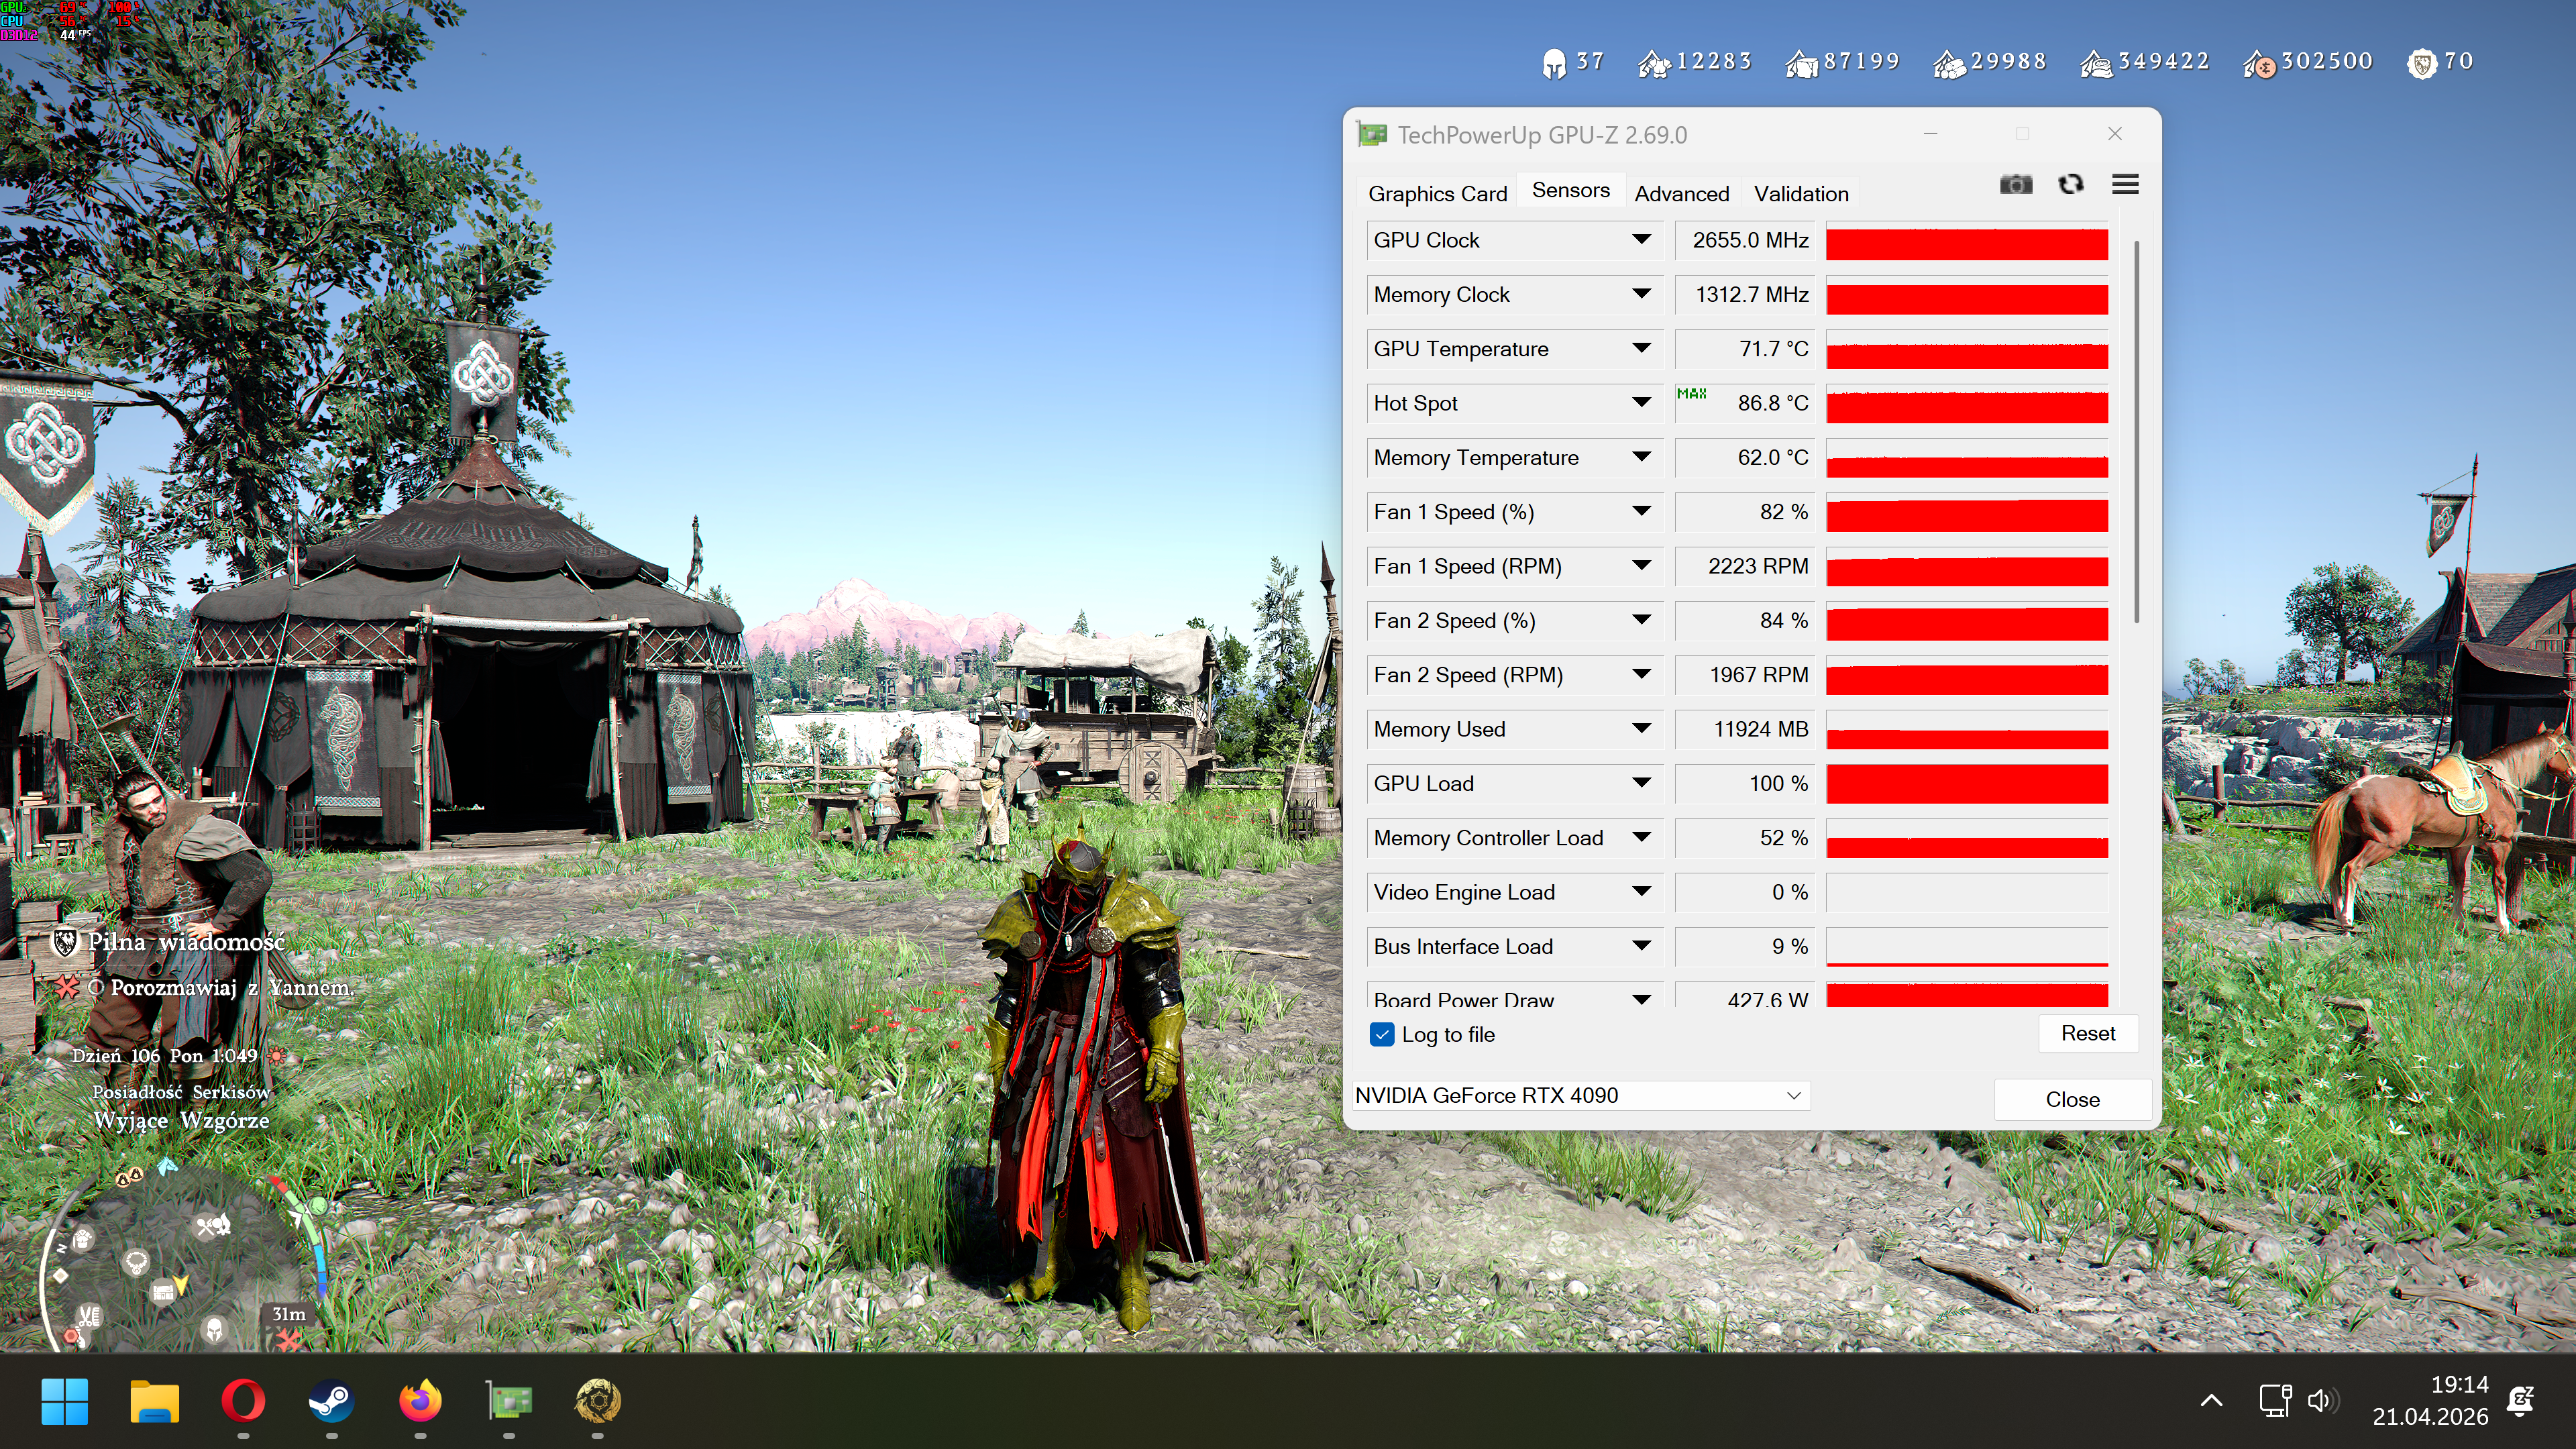Open the Validation tab
This screenshot has width=2576, height=1449.
pos(1800,194)
